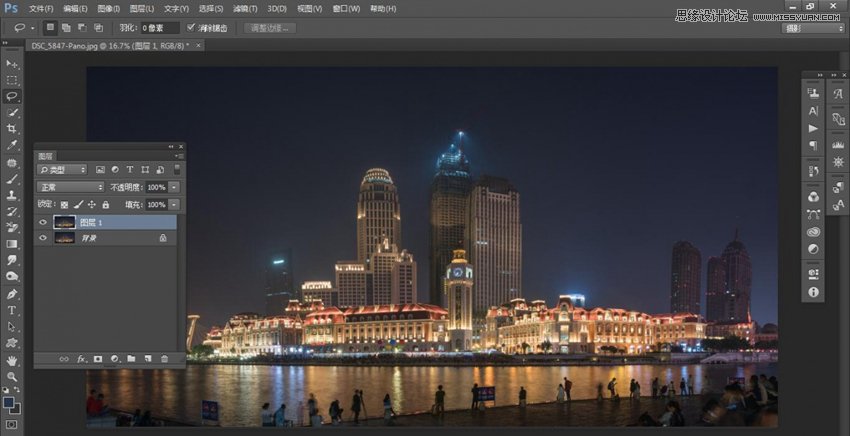Expand the opacity (不透明度) slider arrow
The height and width of the screenshot is (436, 850).
(174, 187)
